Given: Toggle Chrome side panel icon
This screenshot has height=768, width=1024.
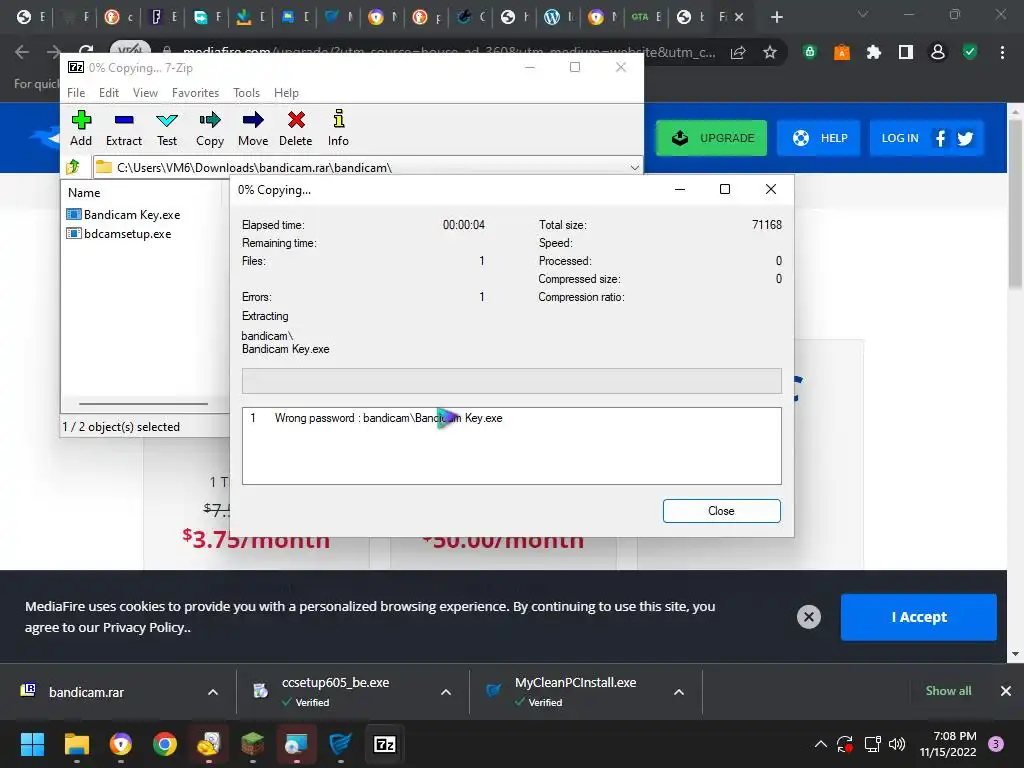Looking at the screenshot, I should point(906,52).
